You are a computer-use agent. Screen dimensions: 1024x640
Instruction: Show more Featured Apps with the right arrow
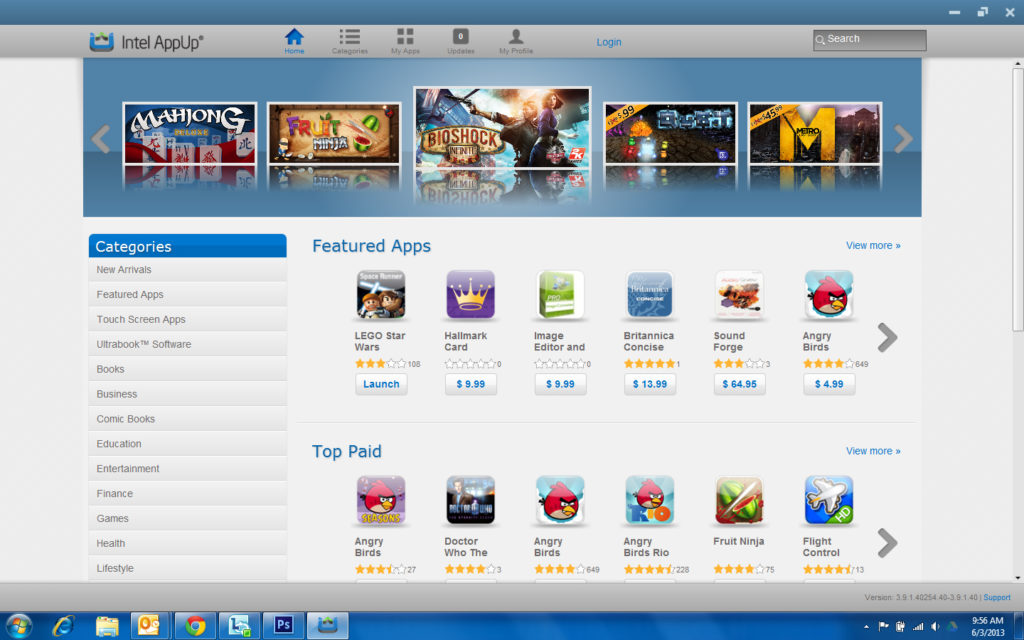tap(887, 337)
